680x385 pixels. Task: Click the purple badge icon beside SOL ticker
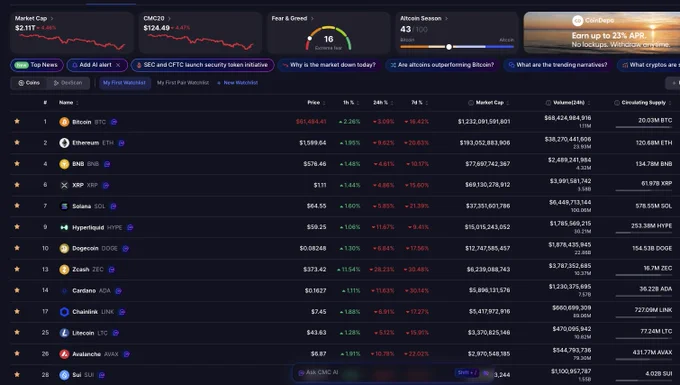pos(113,206)
